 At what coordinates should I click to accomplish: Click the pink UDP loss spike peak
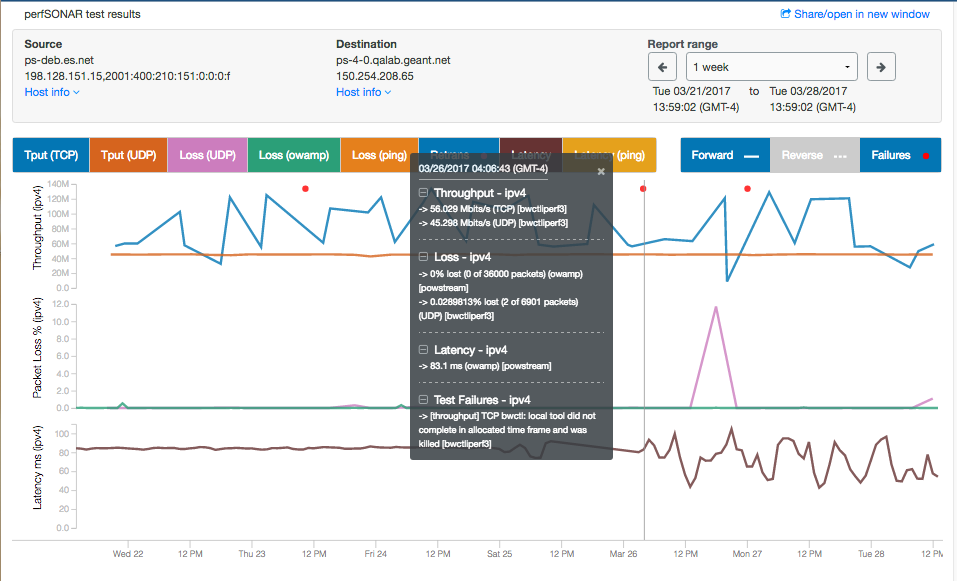[715, 308]
